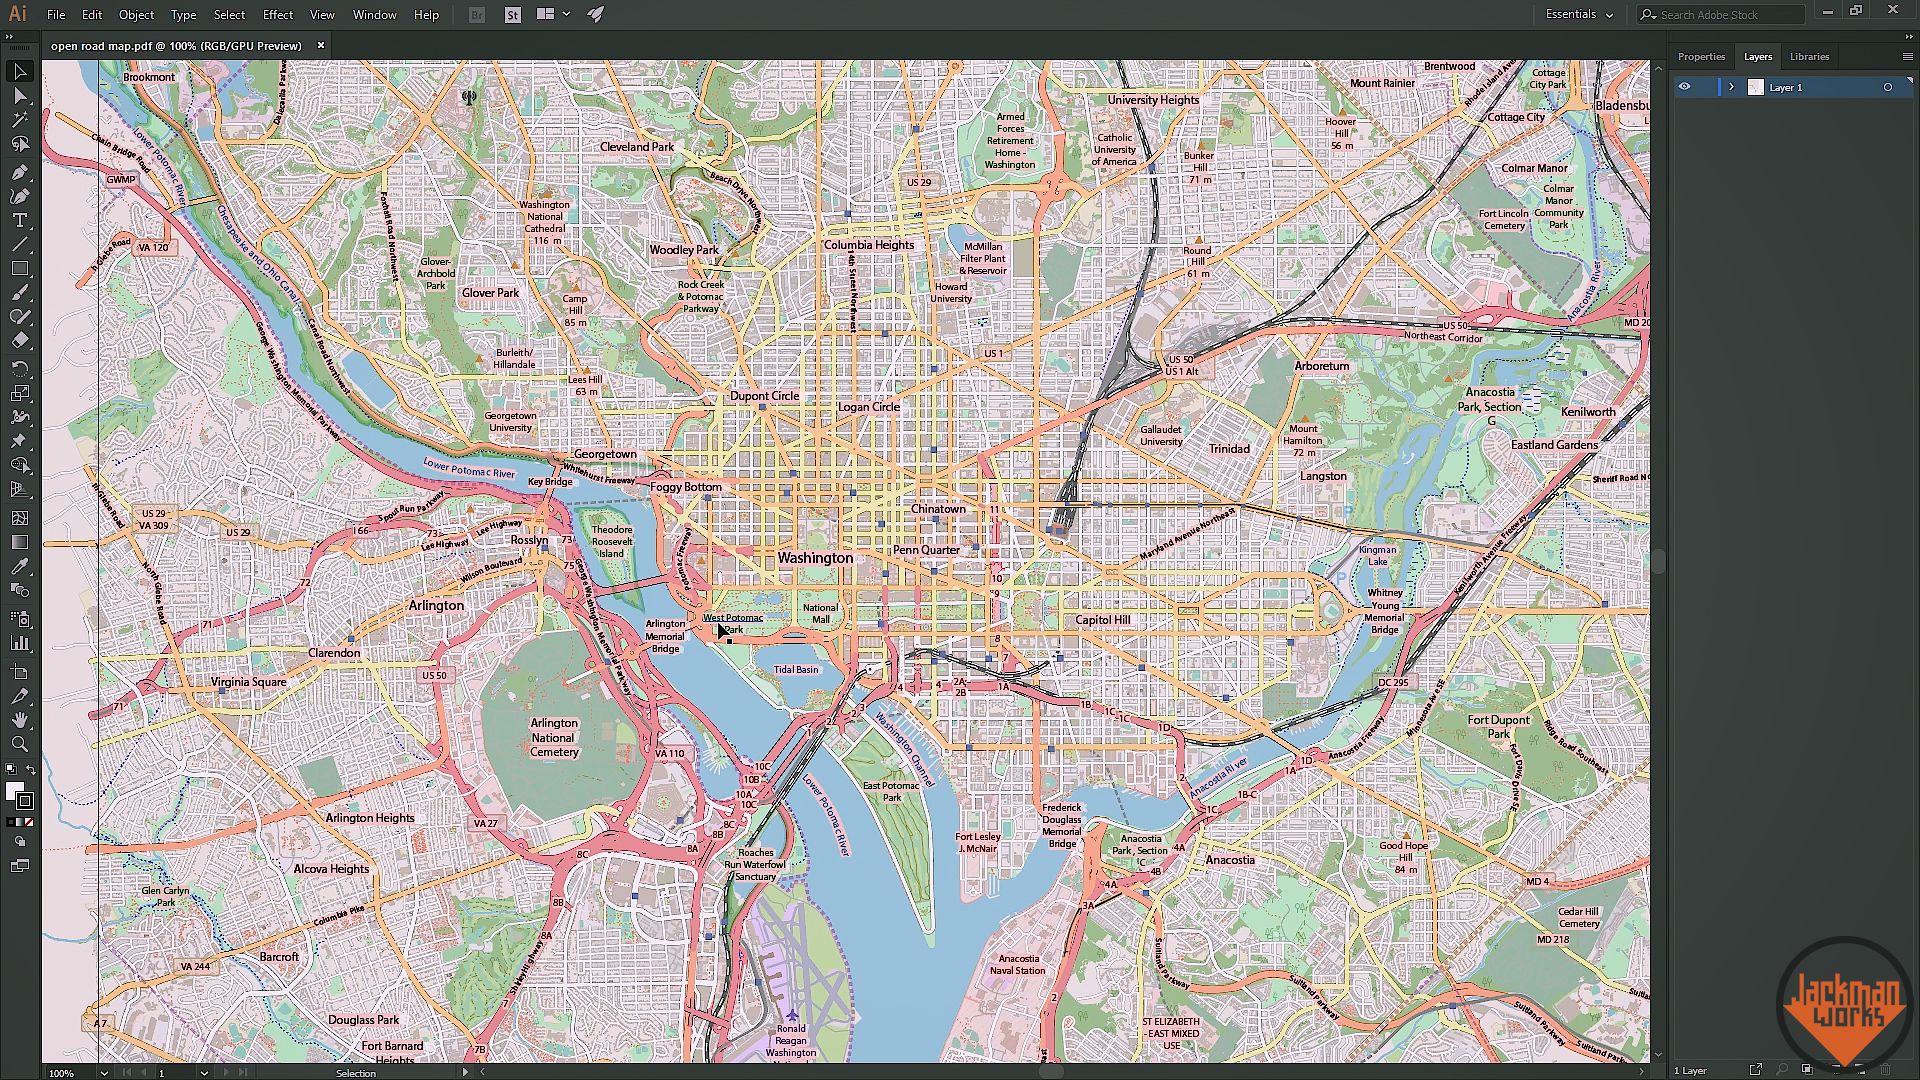Activate the Zoom tool
Screen dimensions: 1920x1080
(19, 744)
